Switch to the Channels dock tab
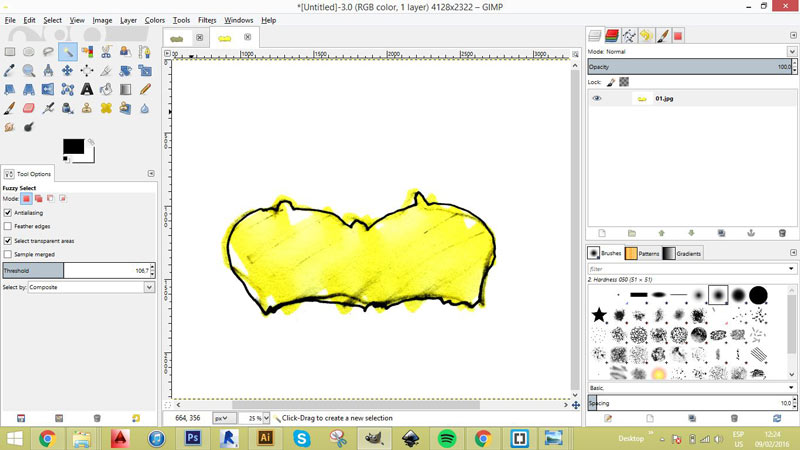This screenshot has width=800, height=450. 612,36
